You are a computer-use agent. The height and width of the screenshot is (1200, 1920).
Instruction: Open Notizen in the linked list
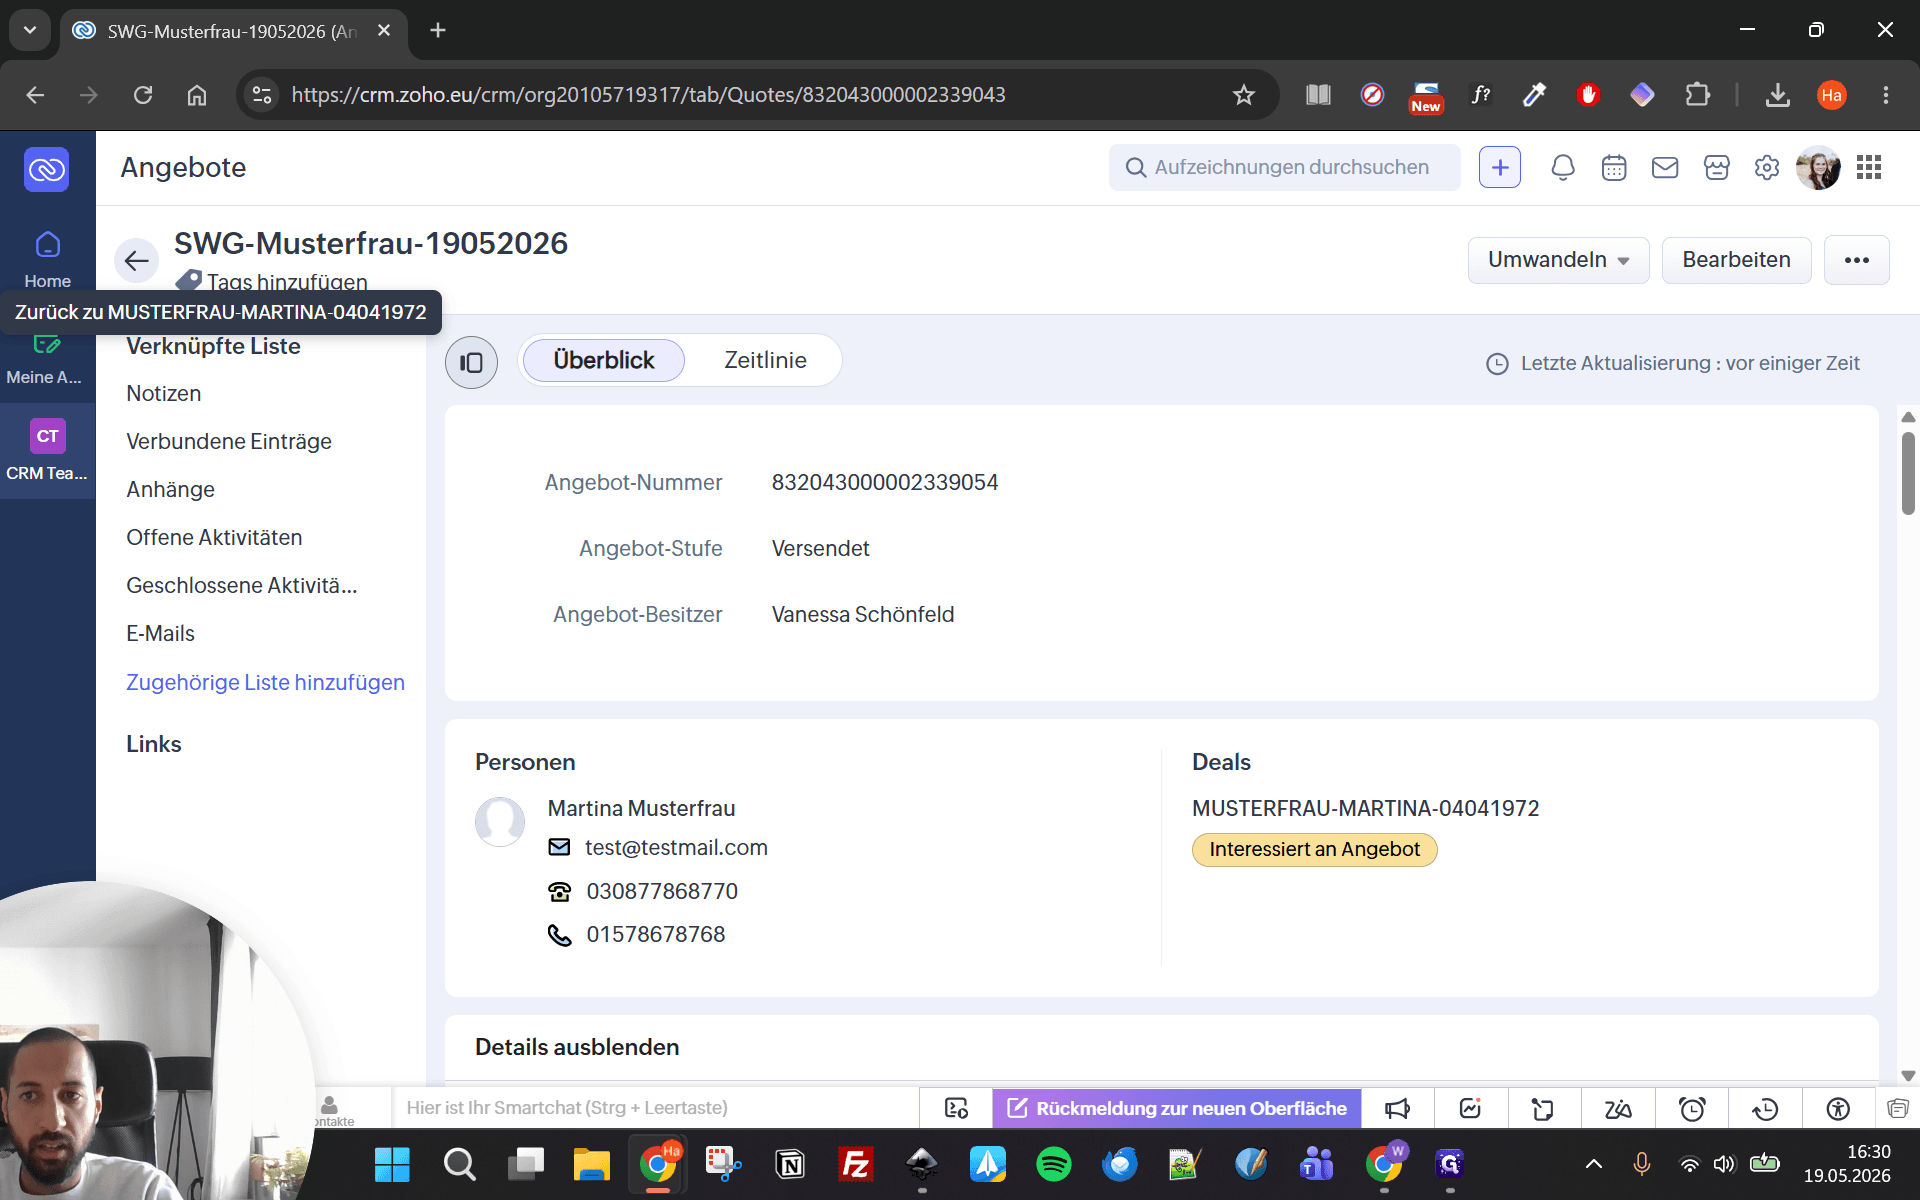tap(164, 394)
